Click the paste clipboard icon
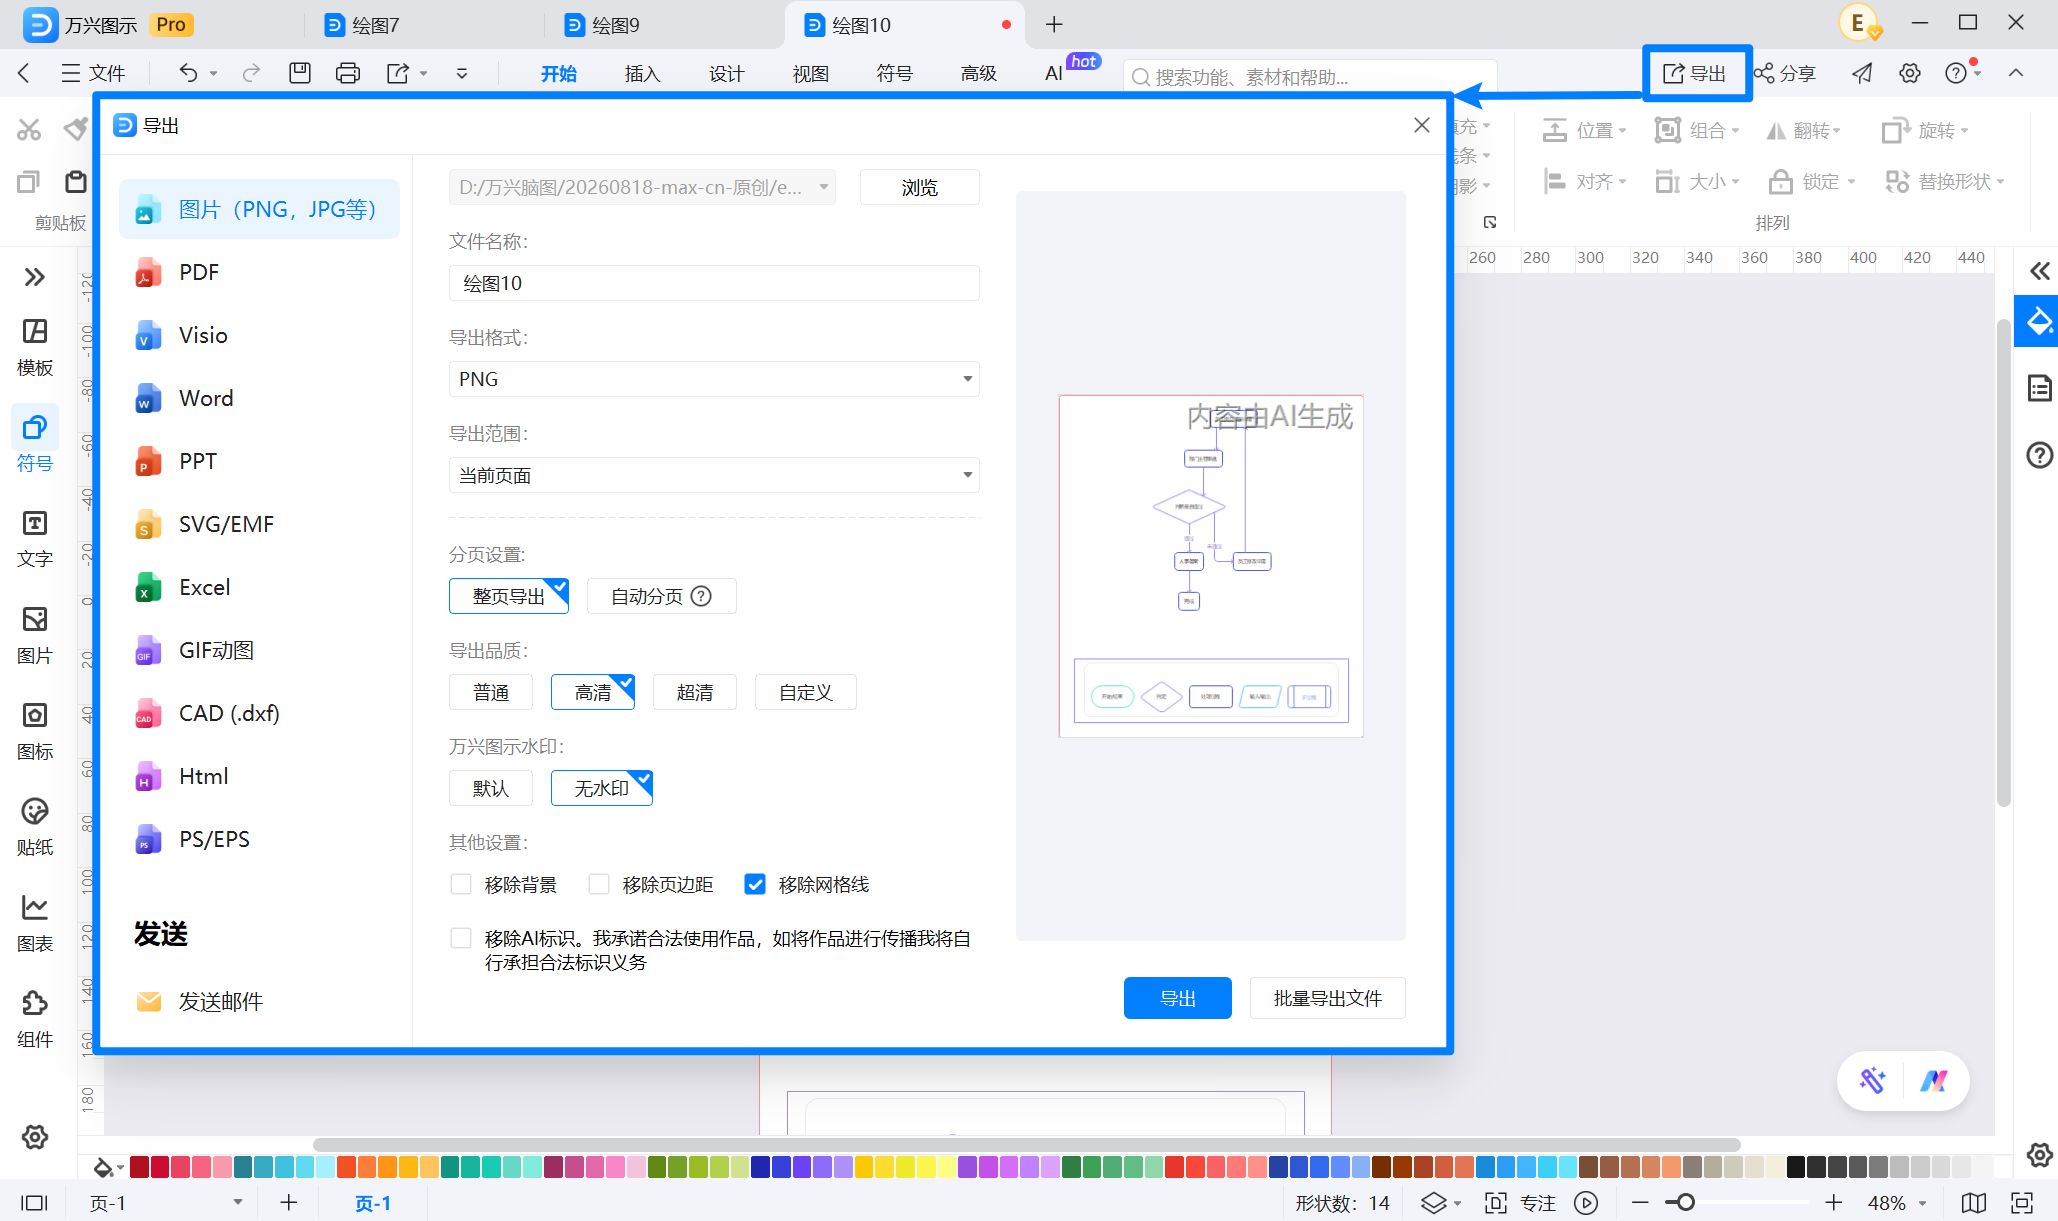This screenshot has width=2058, height=1221. click(76, 182)
